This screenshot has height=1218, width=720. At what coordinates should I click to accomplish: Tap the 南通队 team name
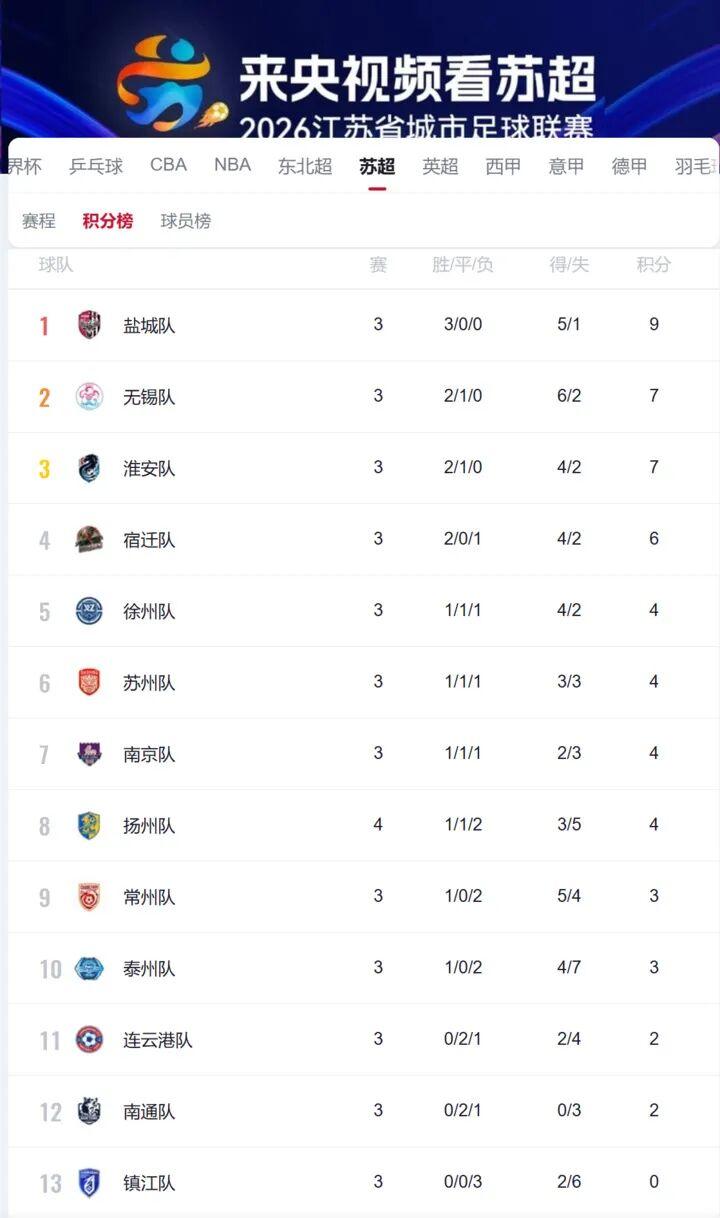click(x=149, y=1111)
